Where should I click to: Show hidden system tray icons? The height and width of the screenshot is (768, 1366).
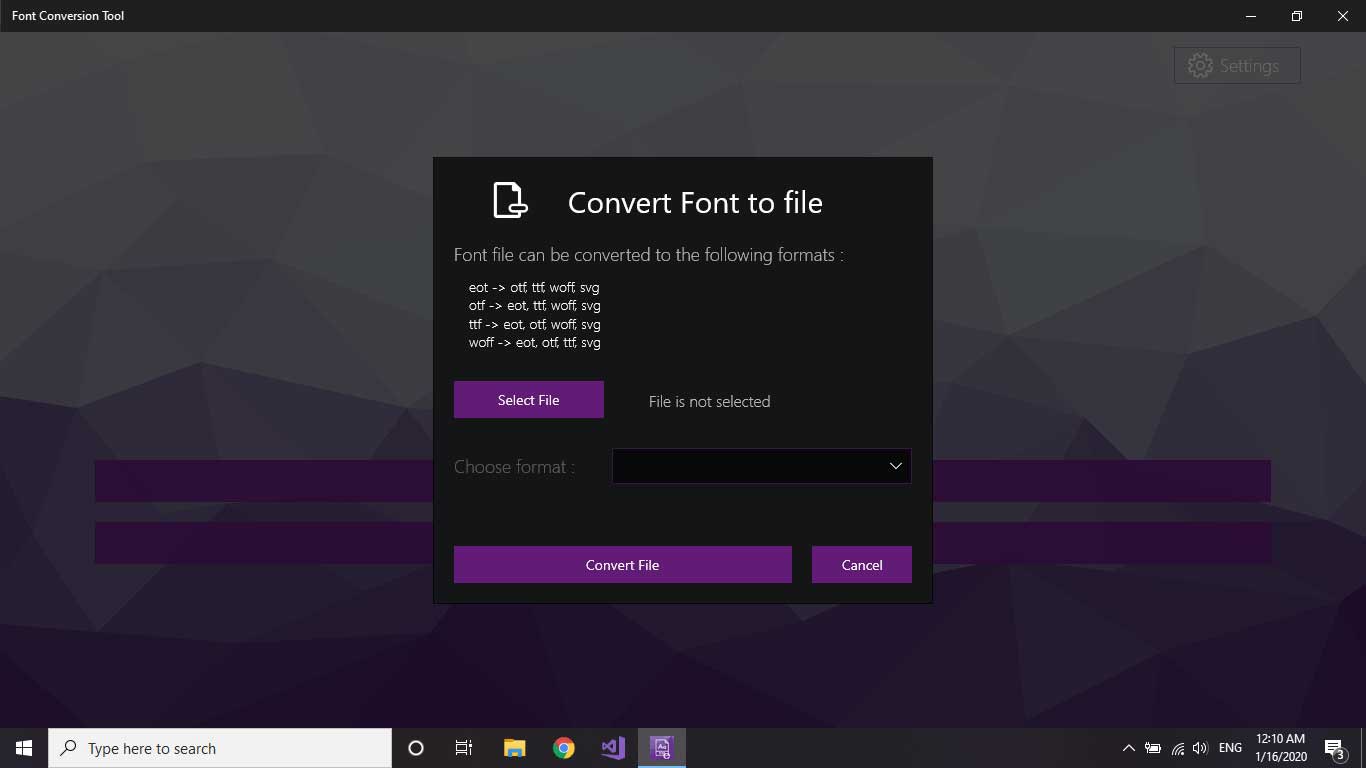coord(1128,748)
